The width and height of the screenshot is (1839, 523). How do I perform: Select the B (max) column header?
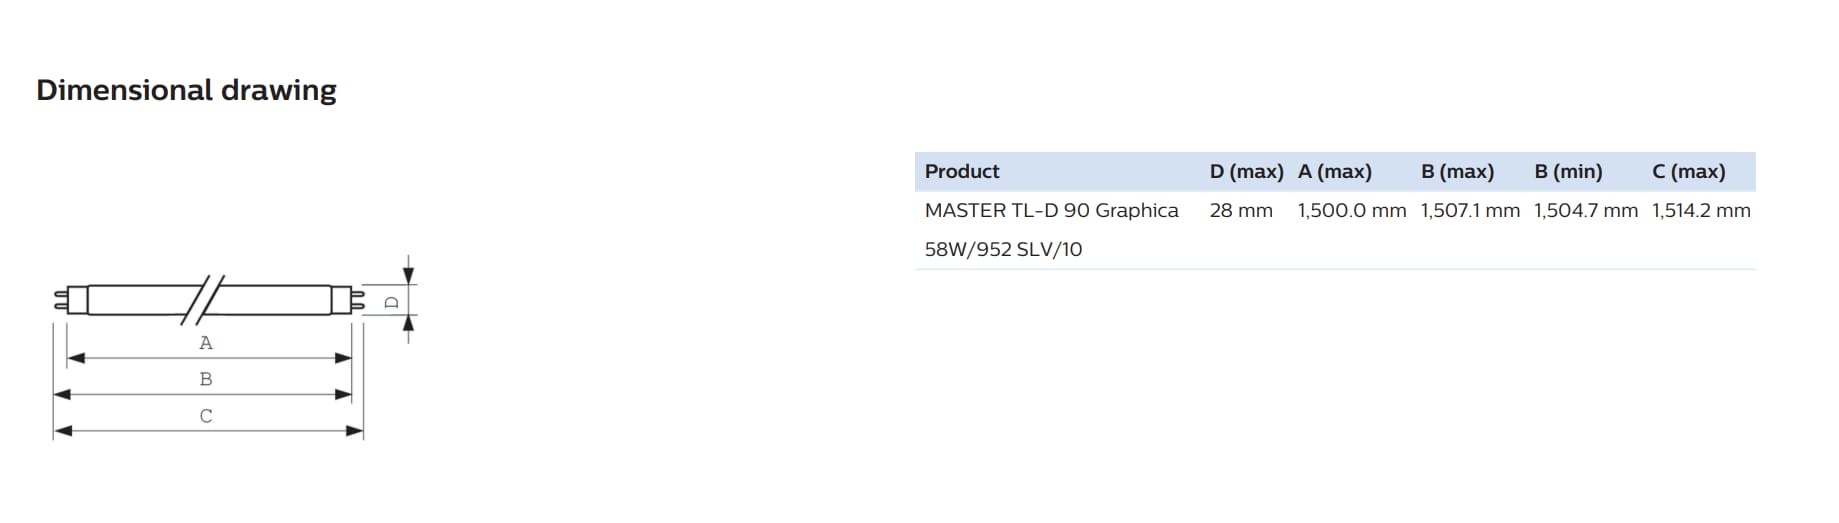pyautogui.click(x=1457, y=171)
